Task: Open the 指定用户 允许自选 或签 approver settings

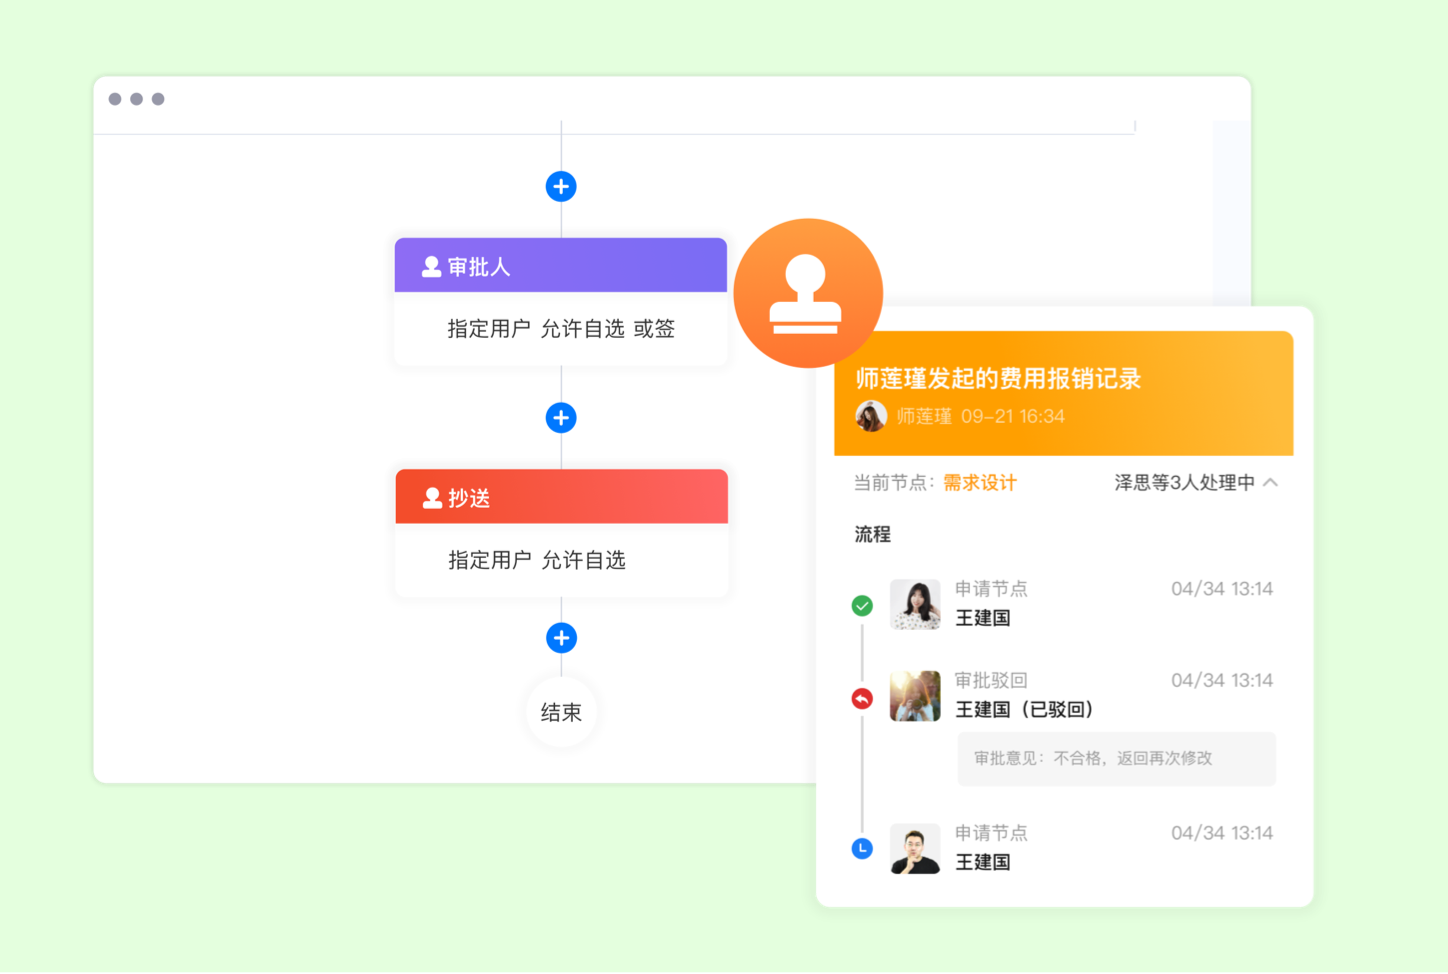Action: [561, 329]
